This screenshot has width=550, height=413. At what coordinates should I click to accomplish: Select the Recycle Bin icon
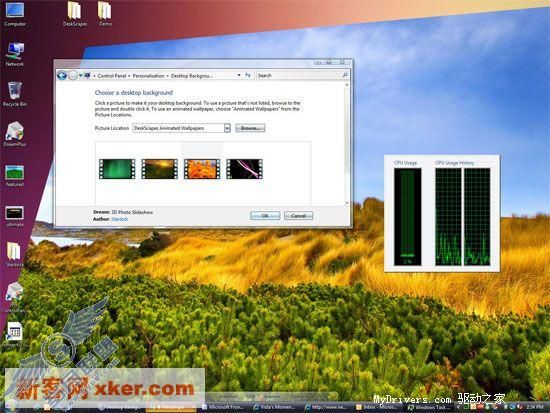pyautogui.click(x=15, y=94)
